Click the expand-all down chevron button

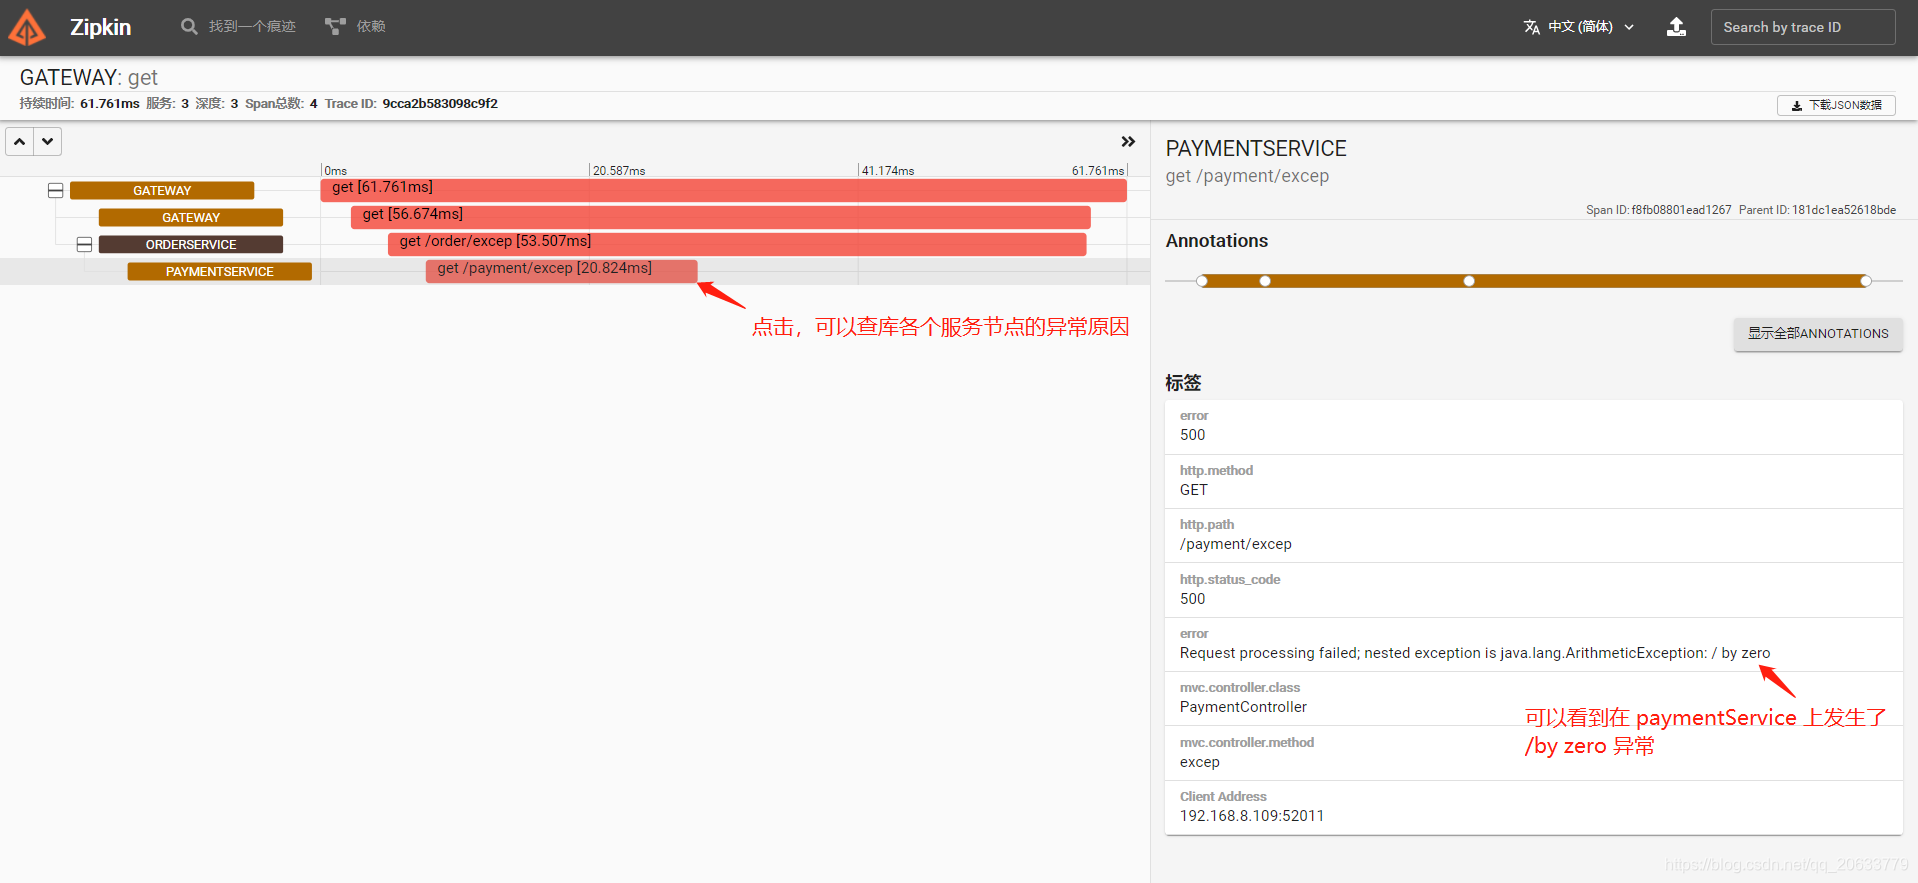[47, 142]
